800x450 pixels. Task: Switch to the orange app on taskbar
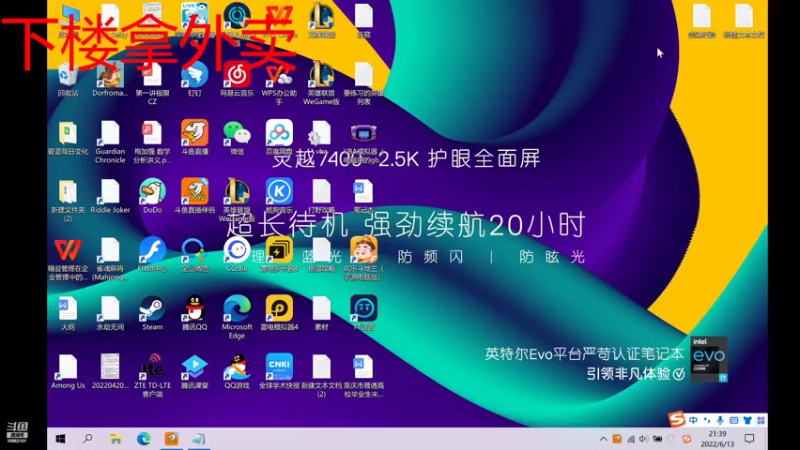(171, 439)
